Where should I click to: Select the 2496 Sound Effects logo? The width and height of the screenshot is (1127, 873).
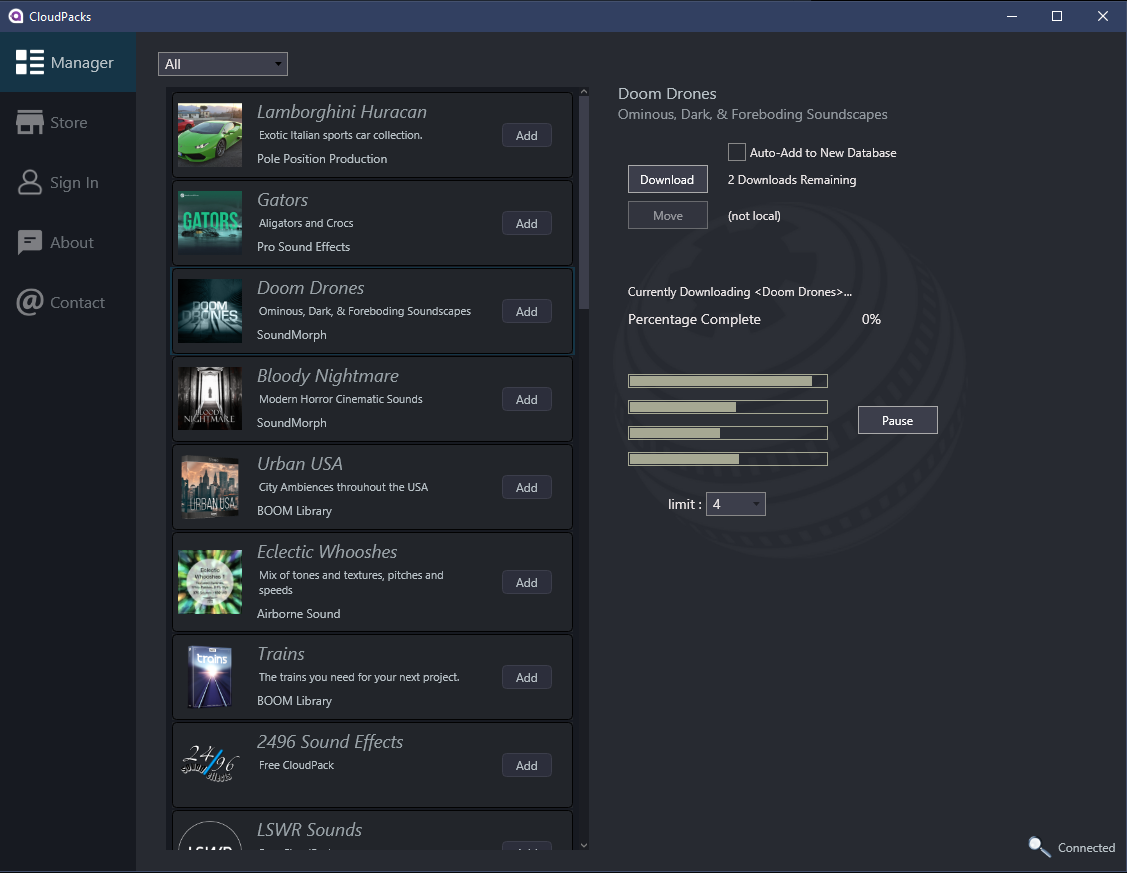pyautogui.click(x=210, y=765)
